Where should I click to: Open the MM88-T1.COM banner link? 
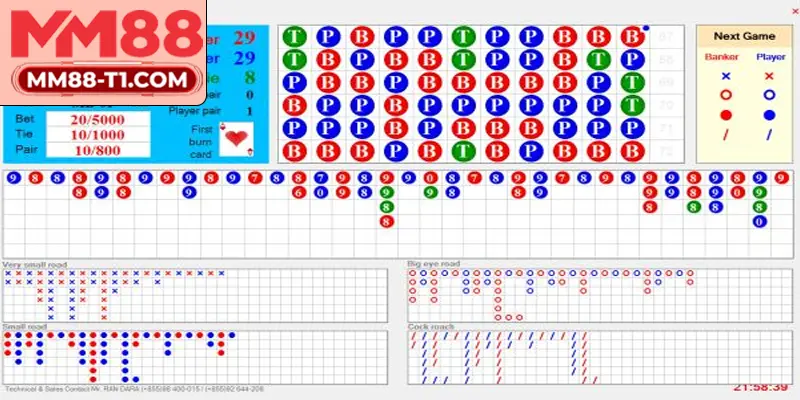coord(104,79)
